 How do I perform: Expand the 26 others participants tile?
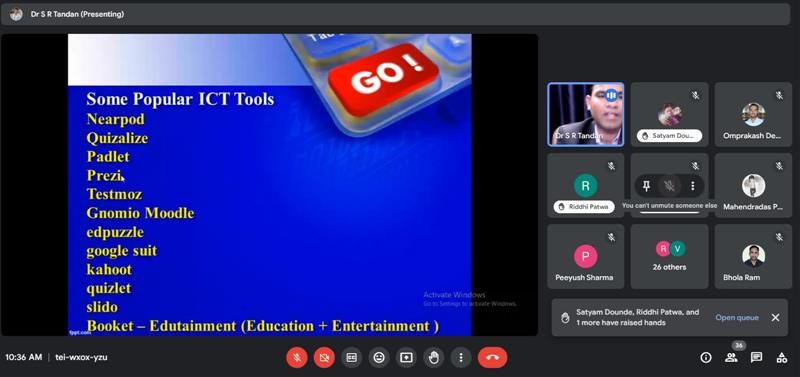coord(669,257)
